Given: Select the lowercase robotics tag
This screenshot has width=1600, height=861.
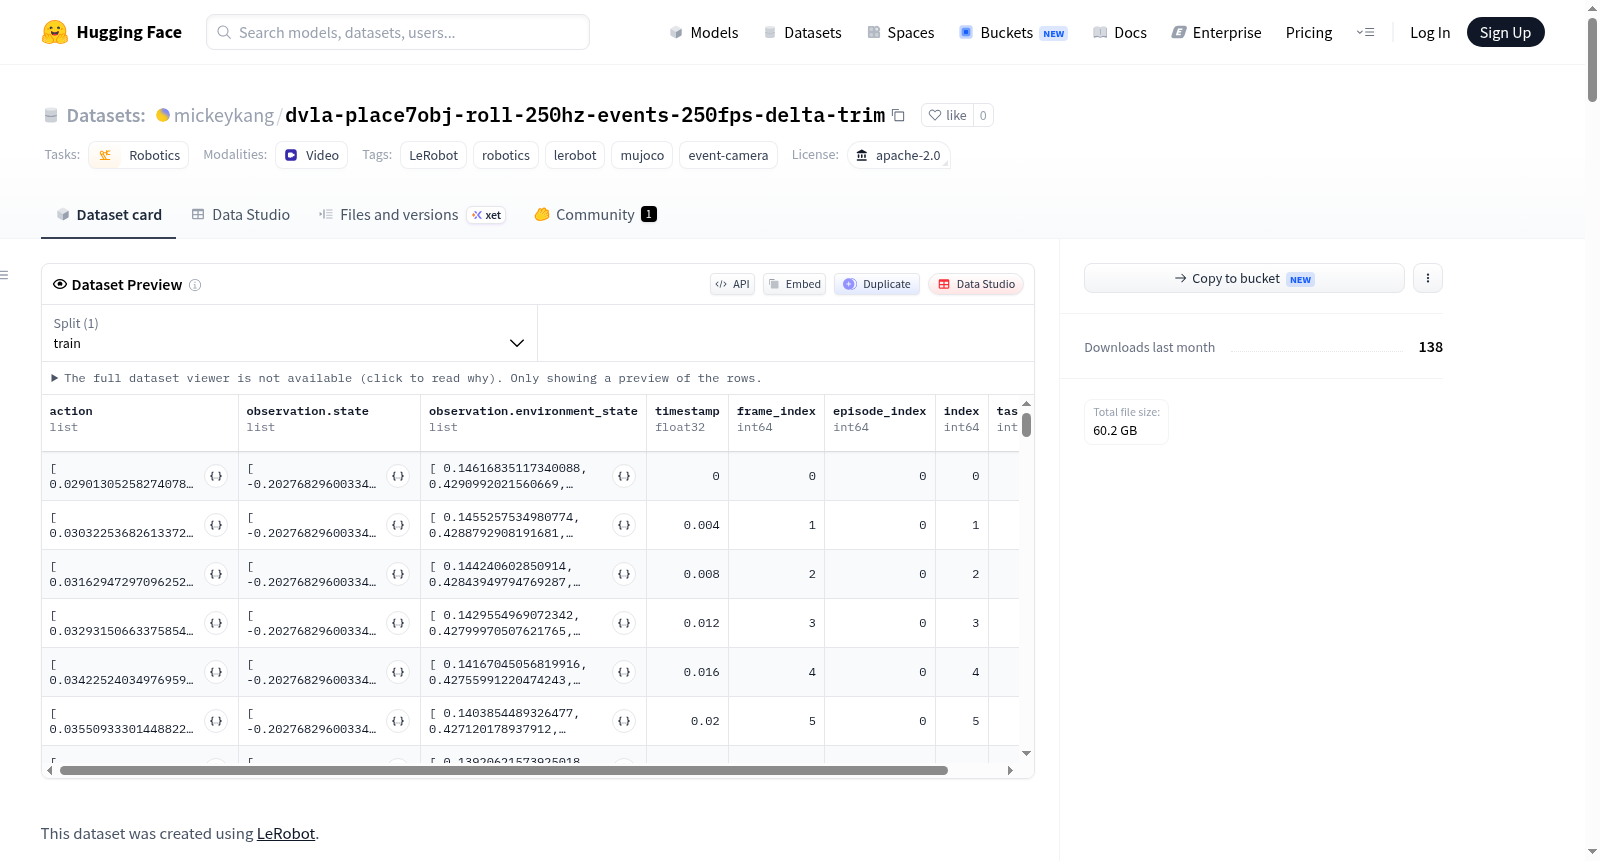Looking at the screenshot, I should 506,155.
